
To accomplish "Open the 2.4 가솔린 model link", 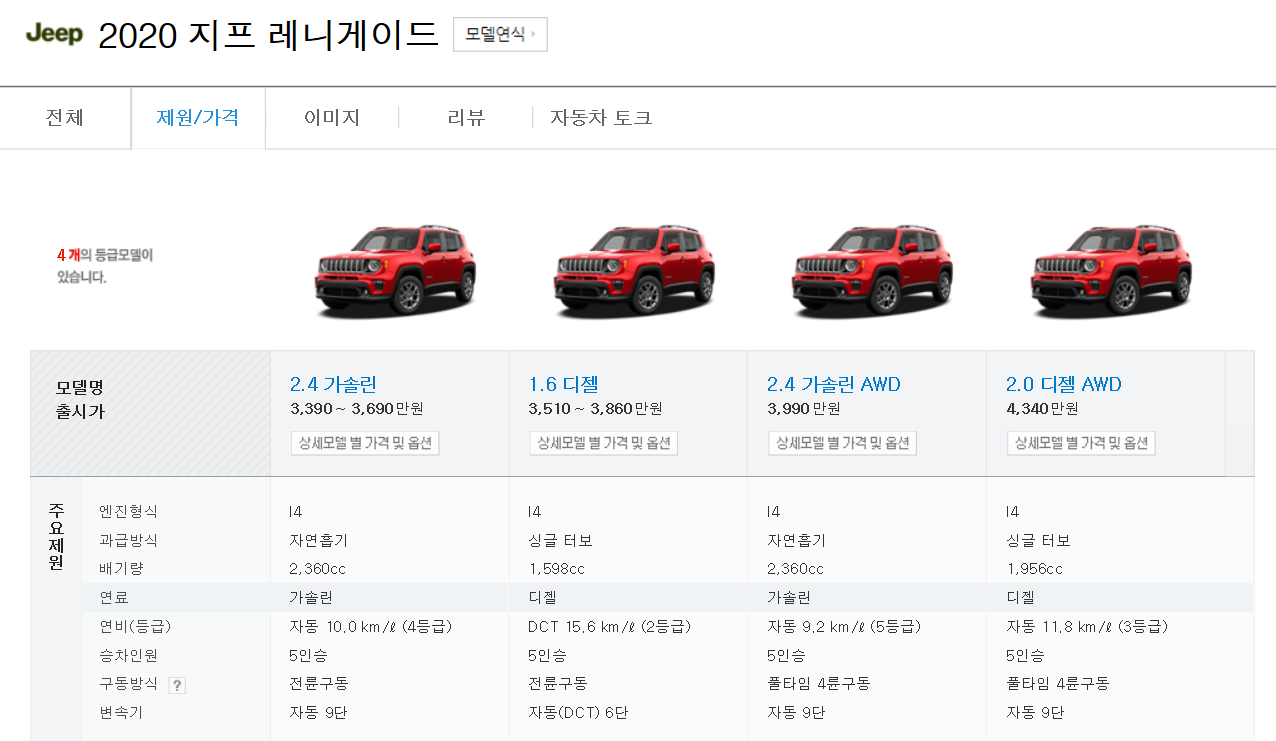I will (333, 385).
